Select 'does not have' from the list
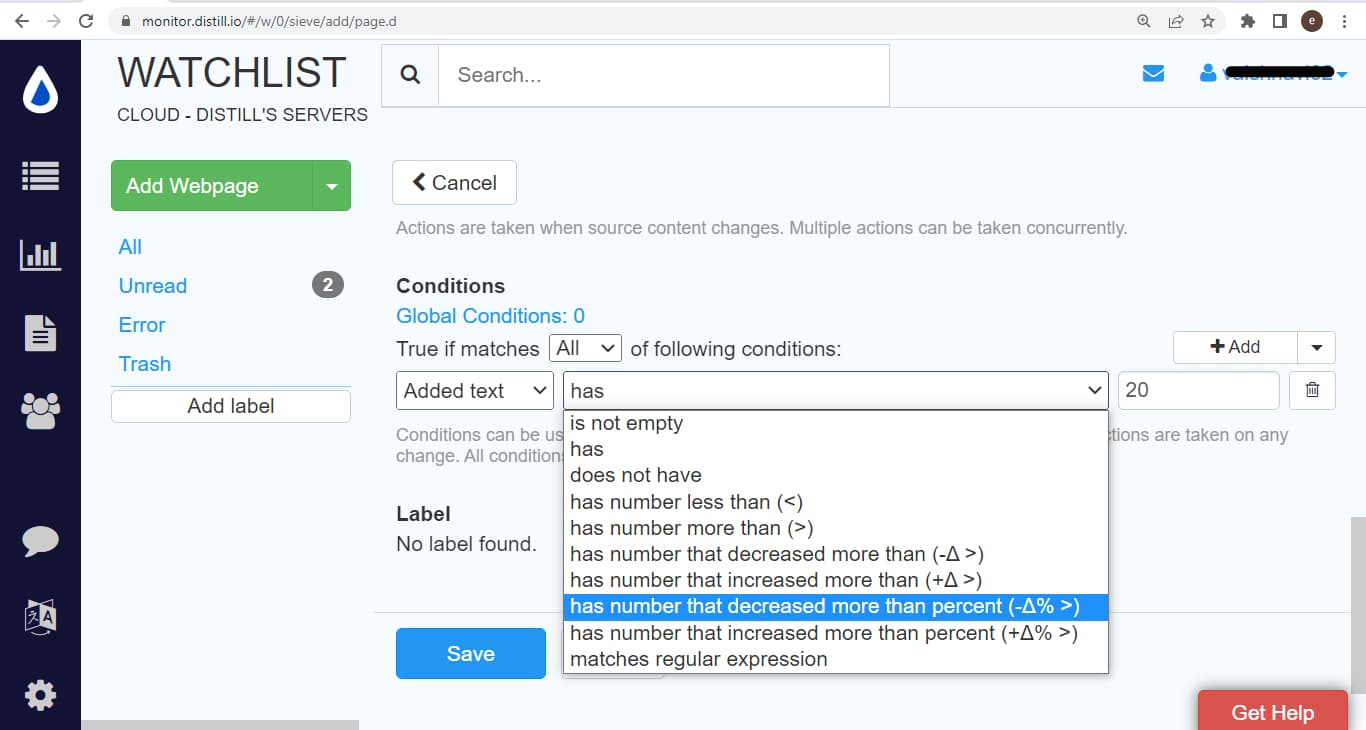Viewport: 1366px width, 730px height. (635, 475)
